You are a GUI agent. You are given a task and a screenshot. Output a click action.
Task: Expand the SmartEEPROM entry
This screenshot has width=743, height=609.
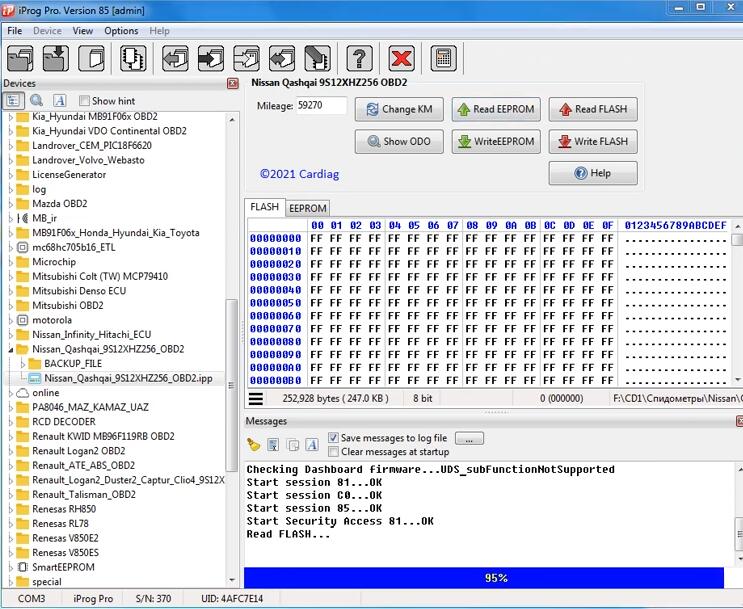click(x=10, y=567)
